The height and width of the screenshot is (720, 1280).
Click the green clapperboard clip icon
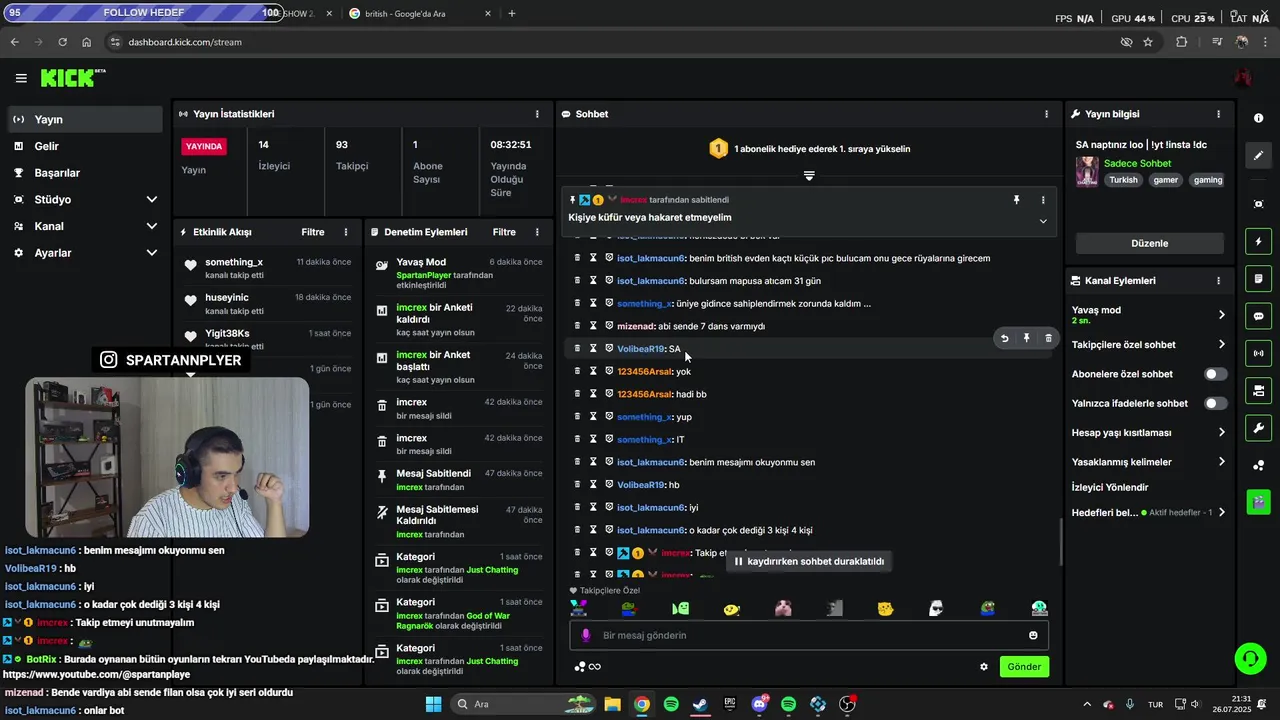coord(1258,502)
